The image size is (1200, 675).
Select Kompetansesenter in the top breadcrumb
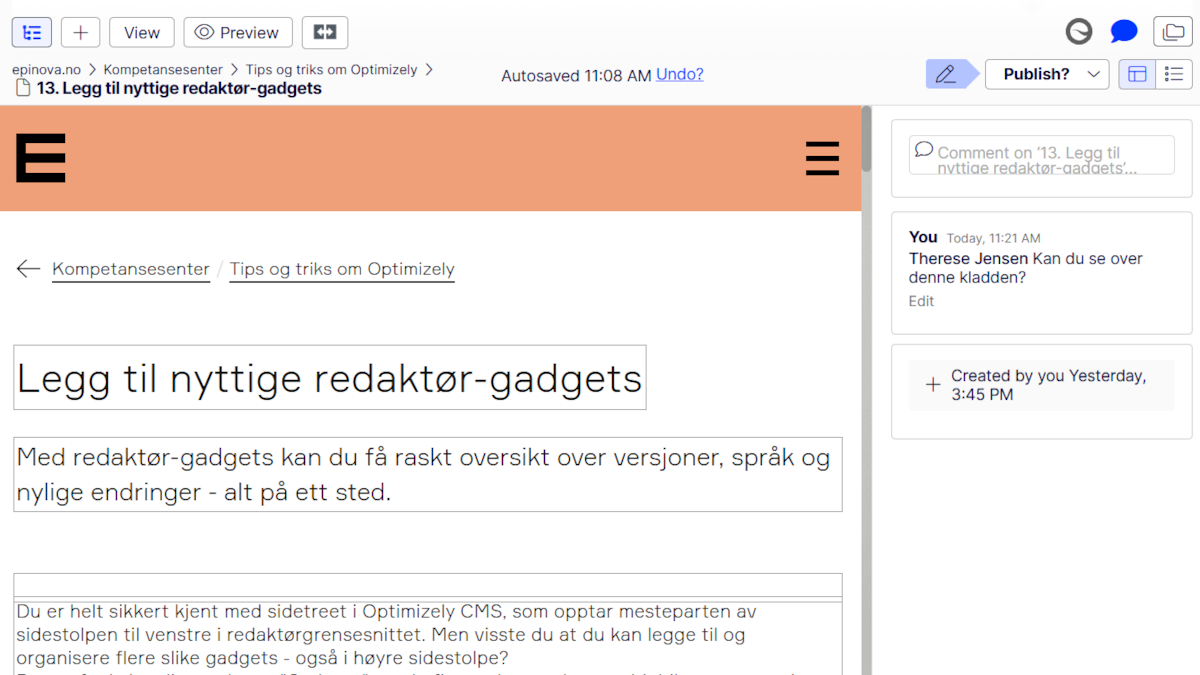coord(162,70)
